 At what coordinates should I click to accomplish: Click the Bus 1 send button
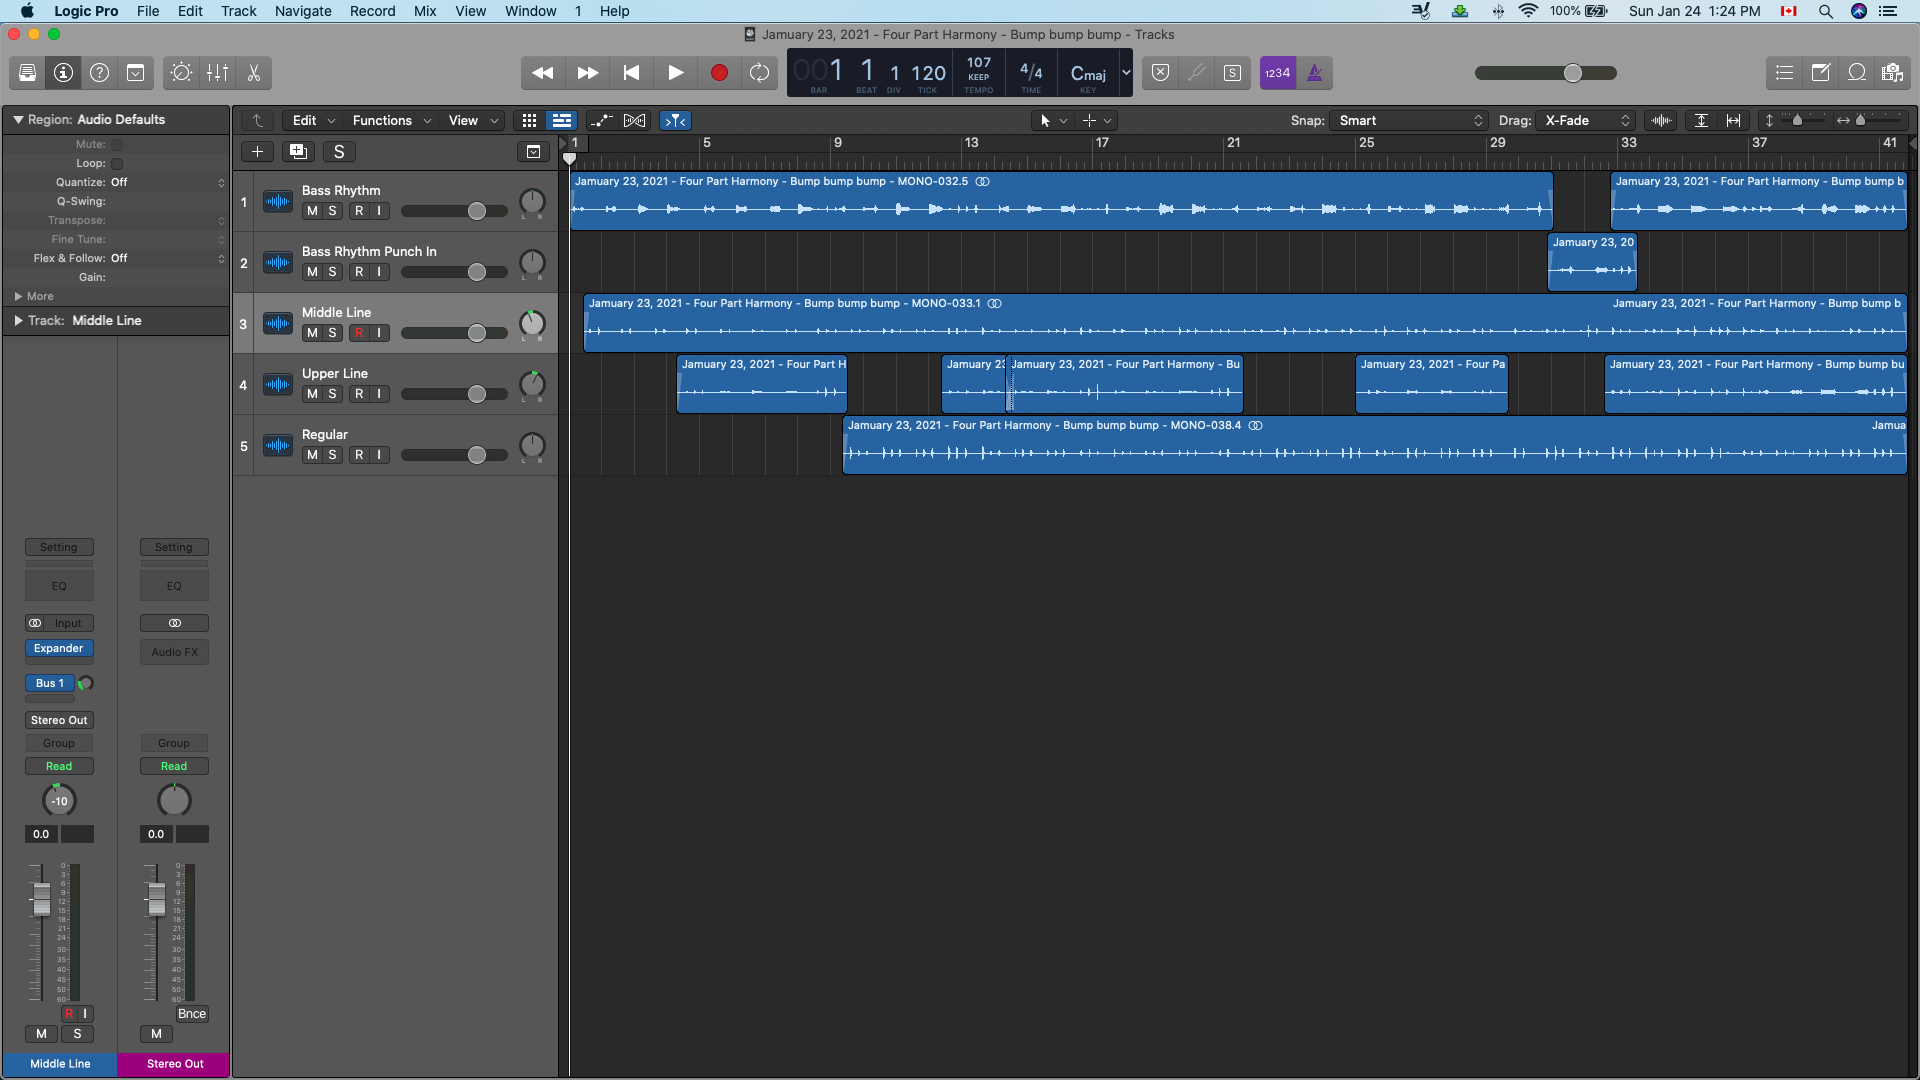point(49,684)
